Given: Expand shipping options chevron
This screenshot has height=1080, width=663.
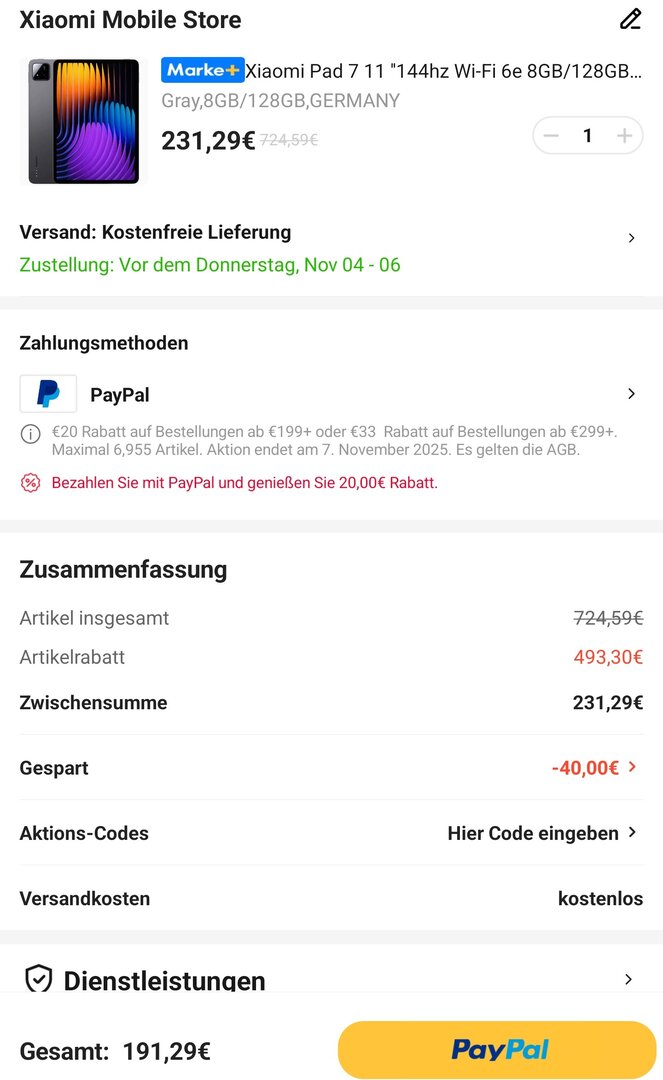Looking at the screenshot, I should (631, 238).
